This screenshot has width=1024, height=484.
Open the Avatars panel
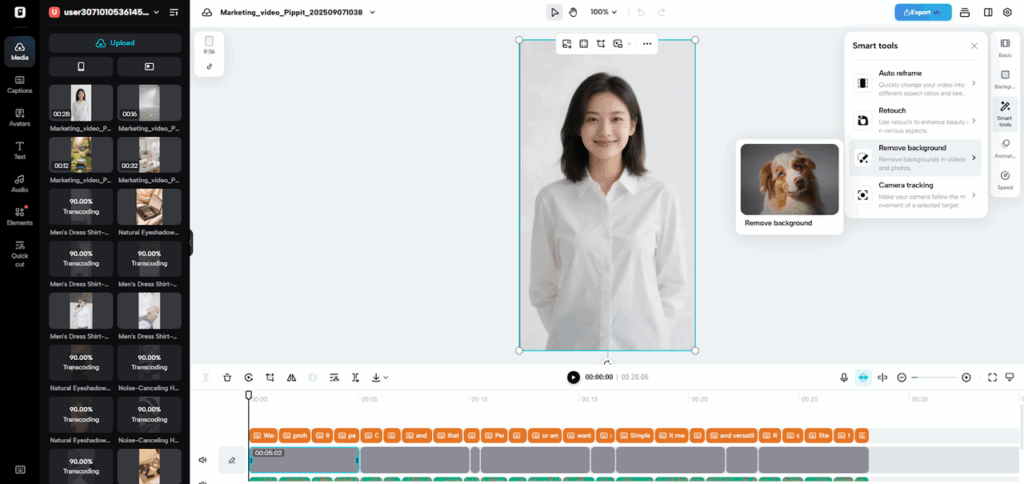pyautogui.click(x=19, y=118)
